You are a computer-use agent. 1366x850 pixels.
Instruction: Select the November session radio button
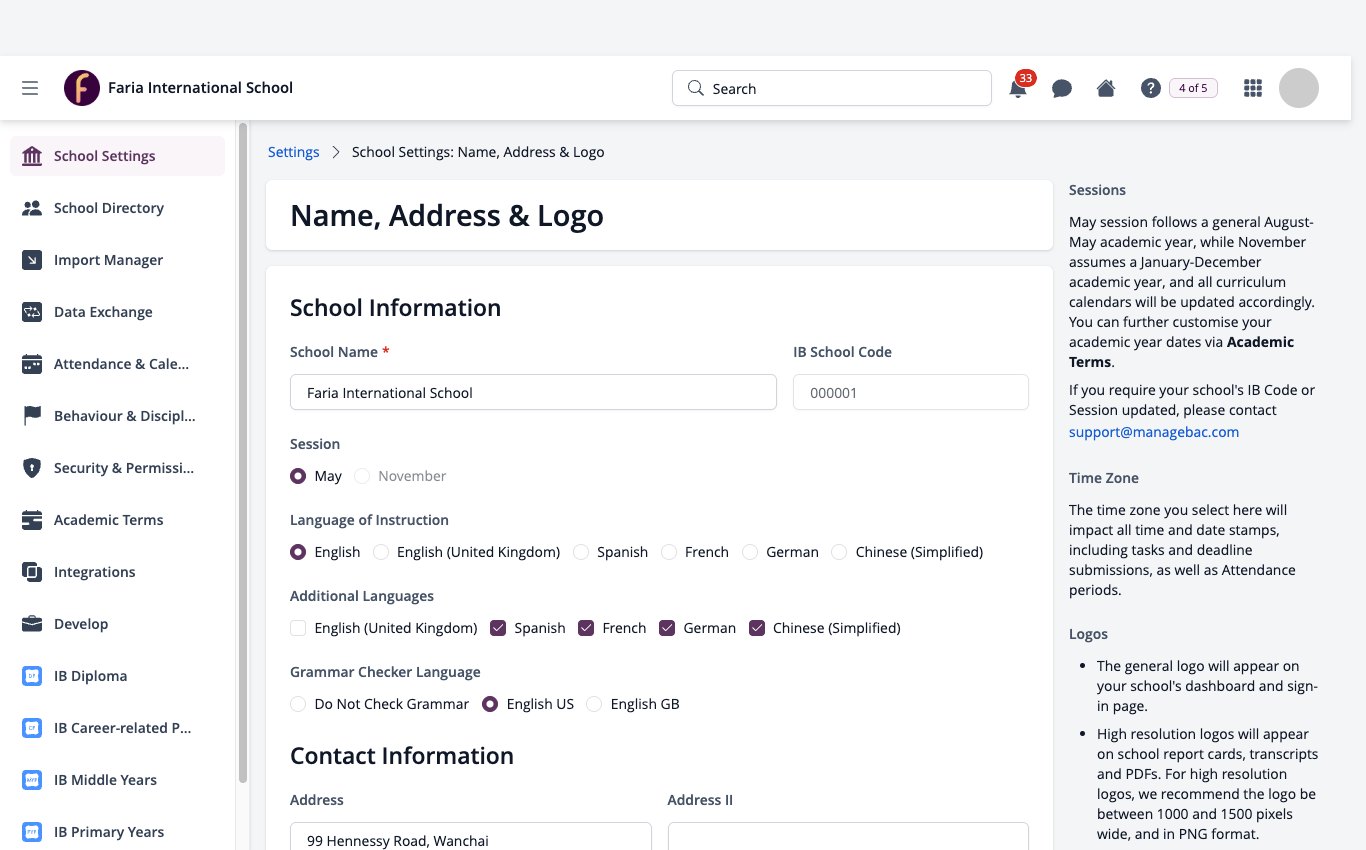point(362,476)
